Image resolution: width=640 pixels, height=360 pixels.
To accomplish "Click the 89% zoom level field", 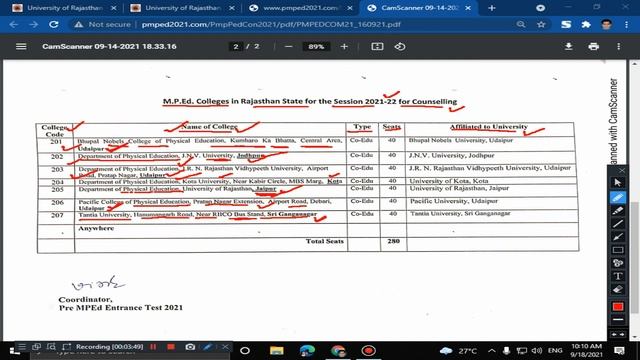I will pyautogui.click(x=316, y=47).
